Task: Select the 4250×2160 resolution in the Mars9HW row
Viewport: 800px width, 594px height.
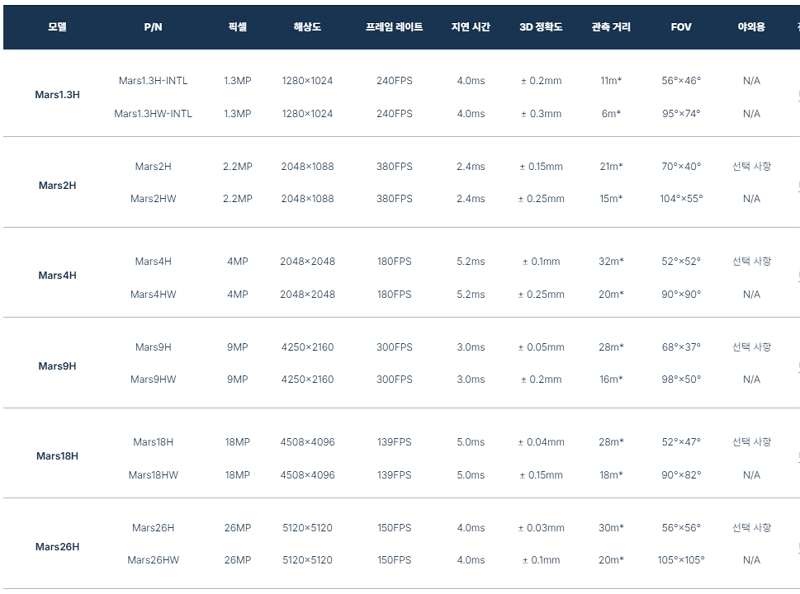Action: click(x=307, y=379)
